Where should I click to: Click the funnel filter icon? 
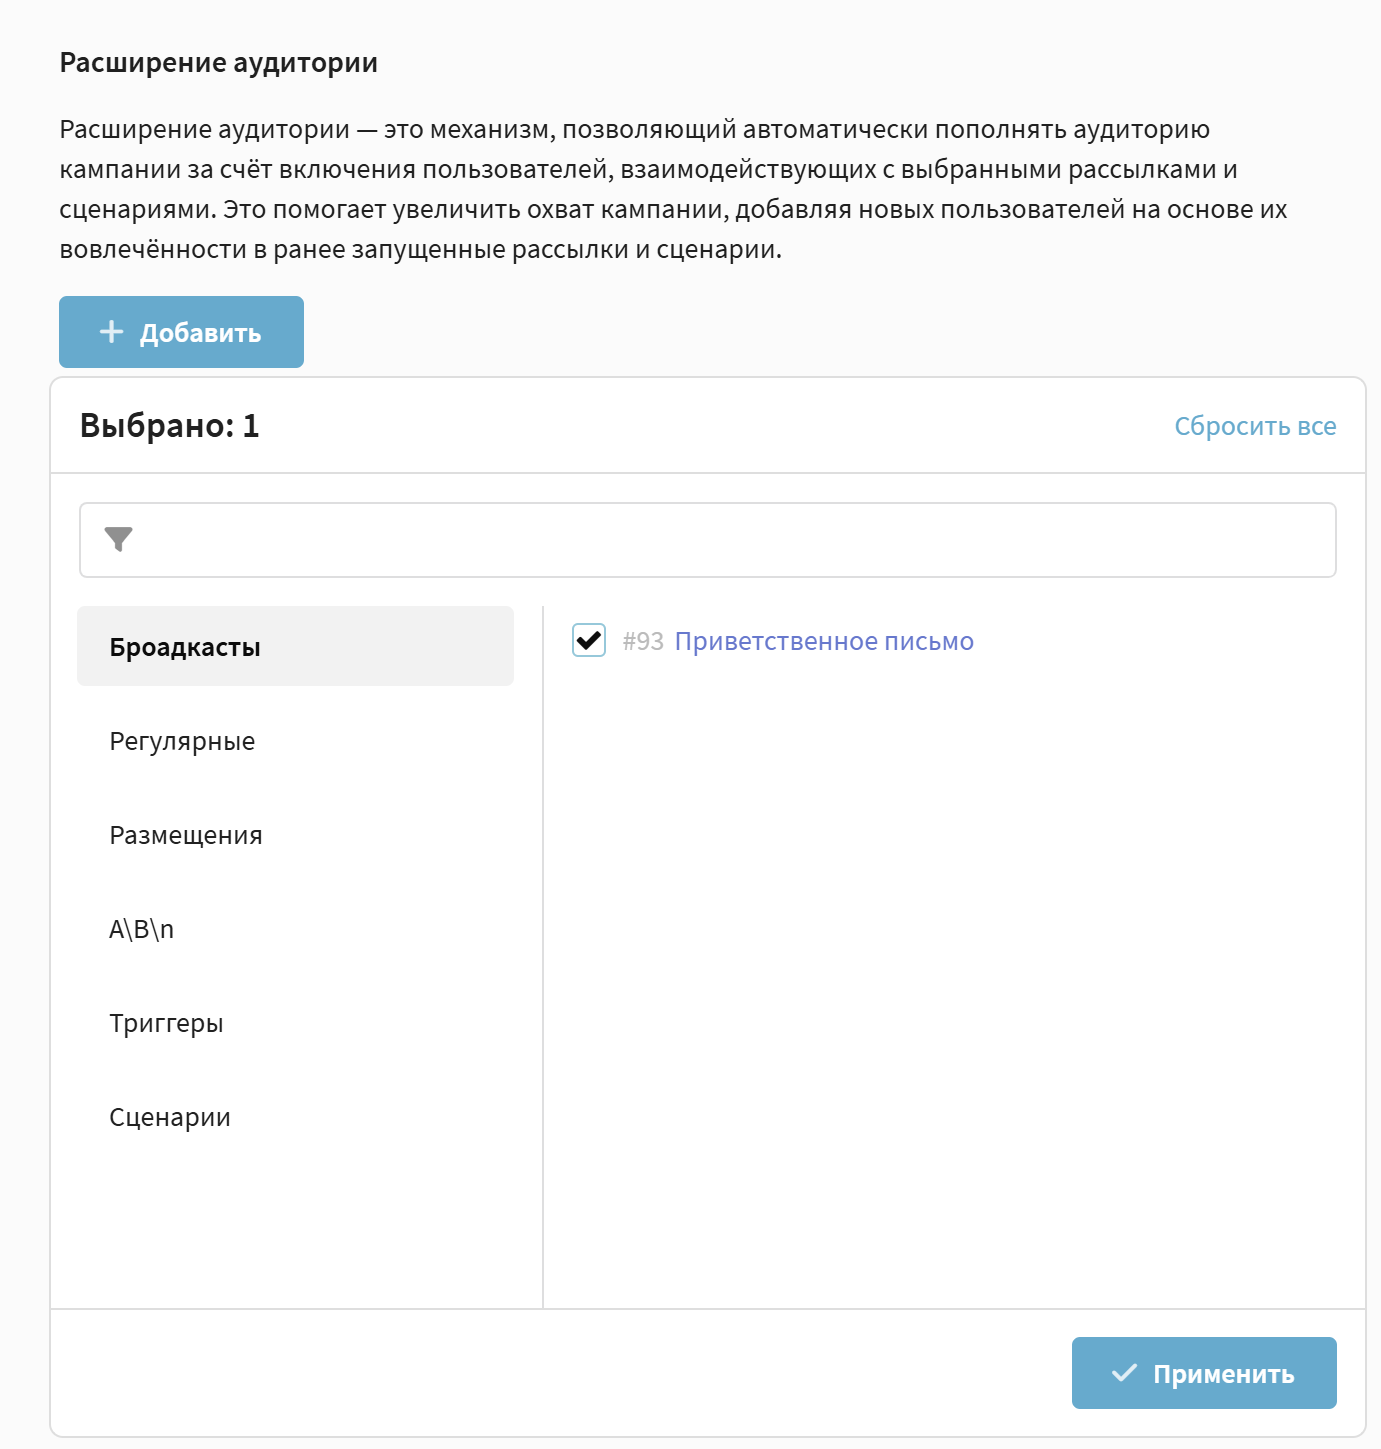[118, 540]
